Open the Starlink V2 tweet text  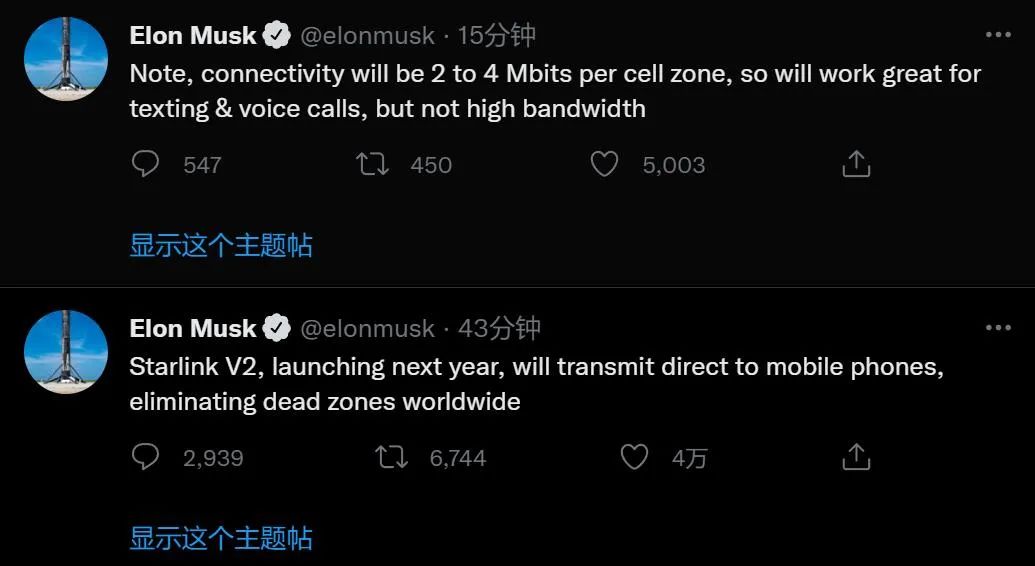536,384
